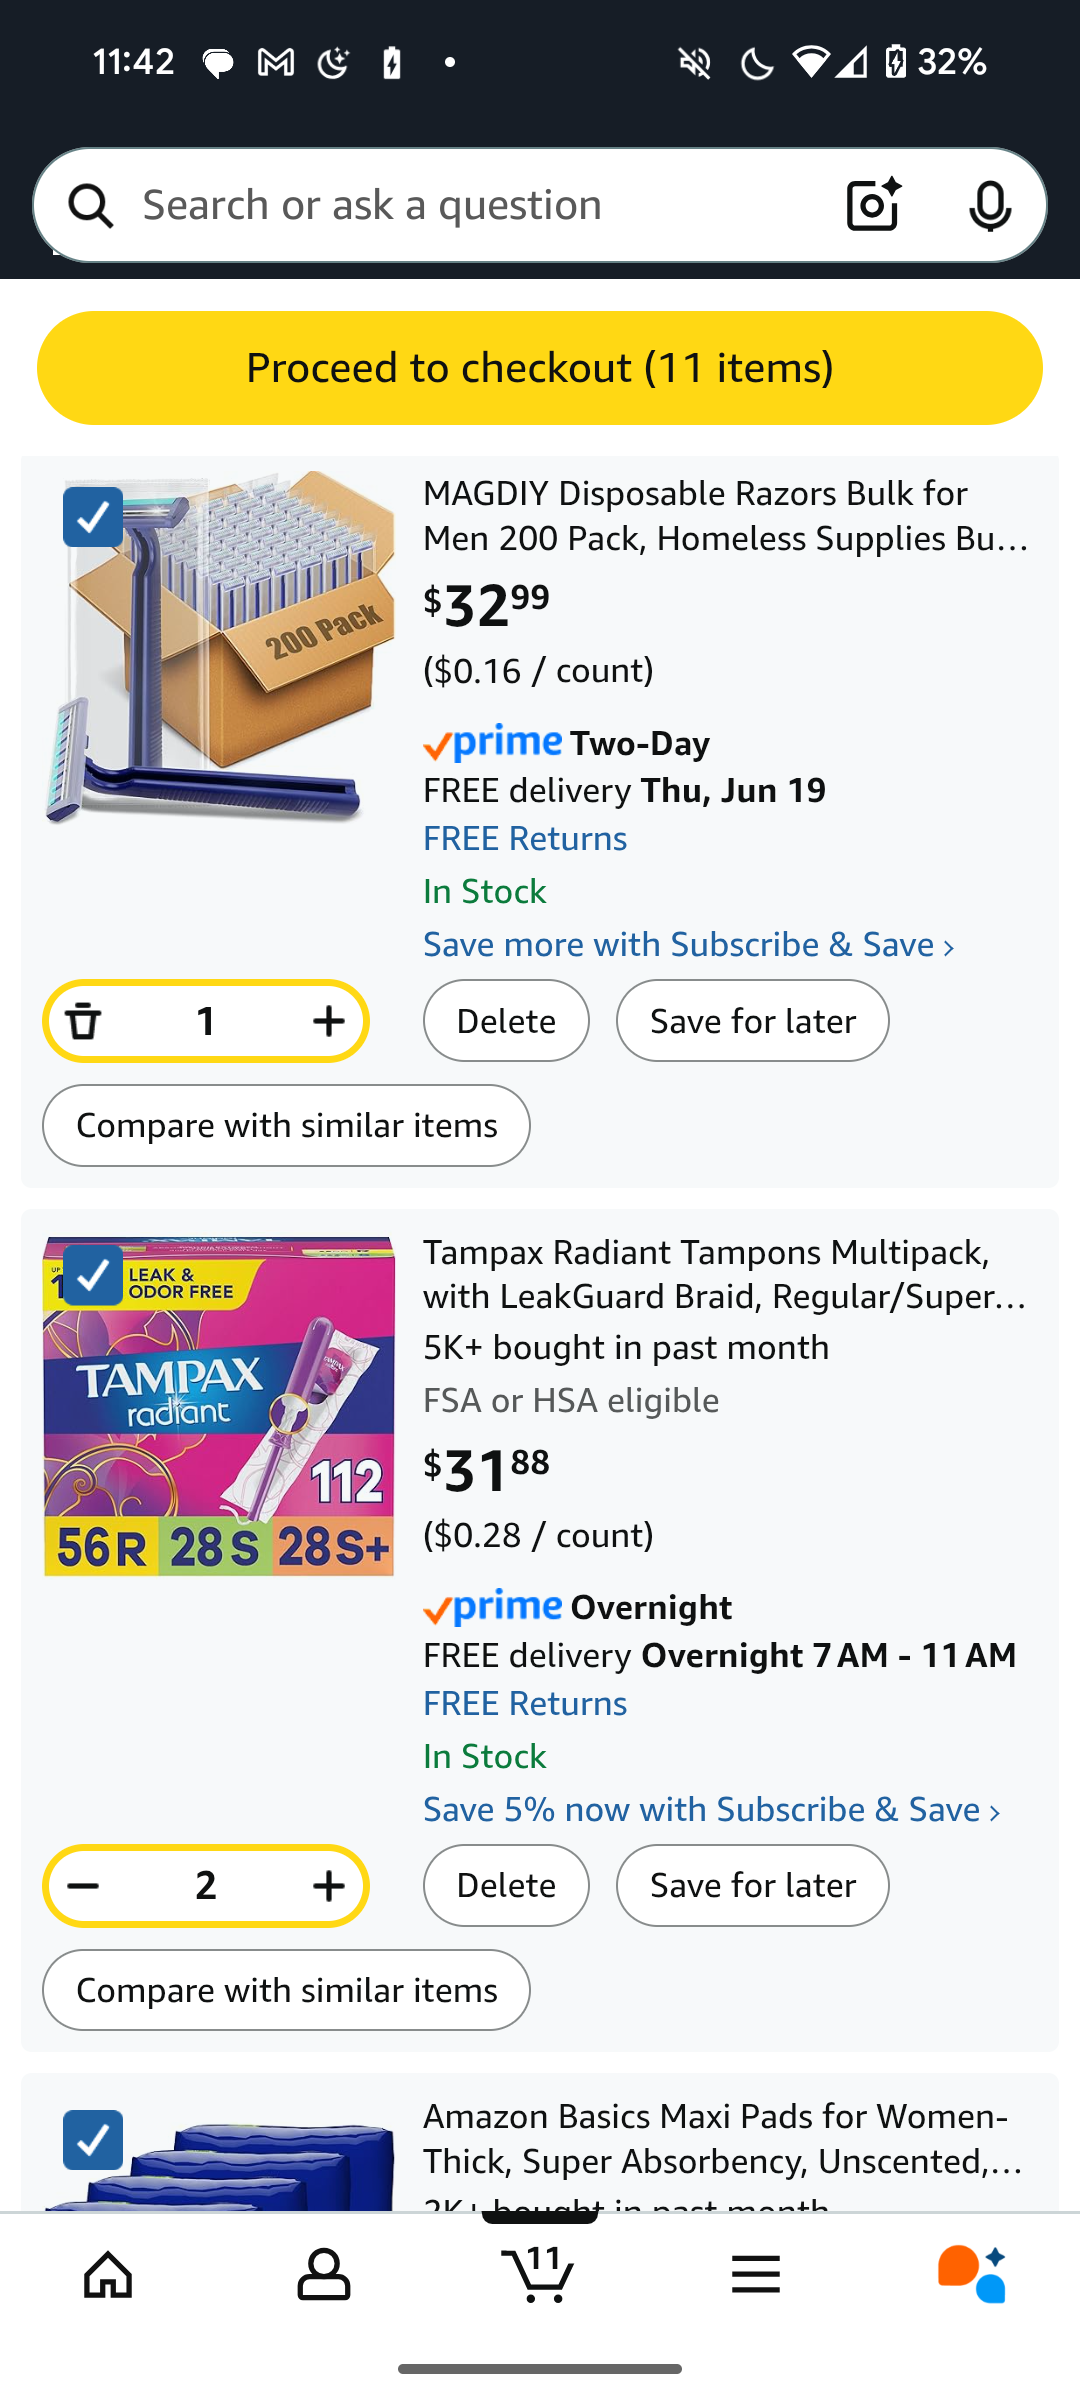The width and height of the screenshot is (1080, 2400).
Task: Uncheck the Amazon Basics Maxi Pads checkbox
Action: pos(93,2139)
